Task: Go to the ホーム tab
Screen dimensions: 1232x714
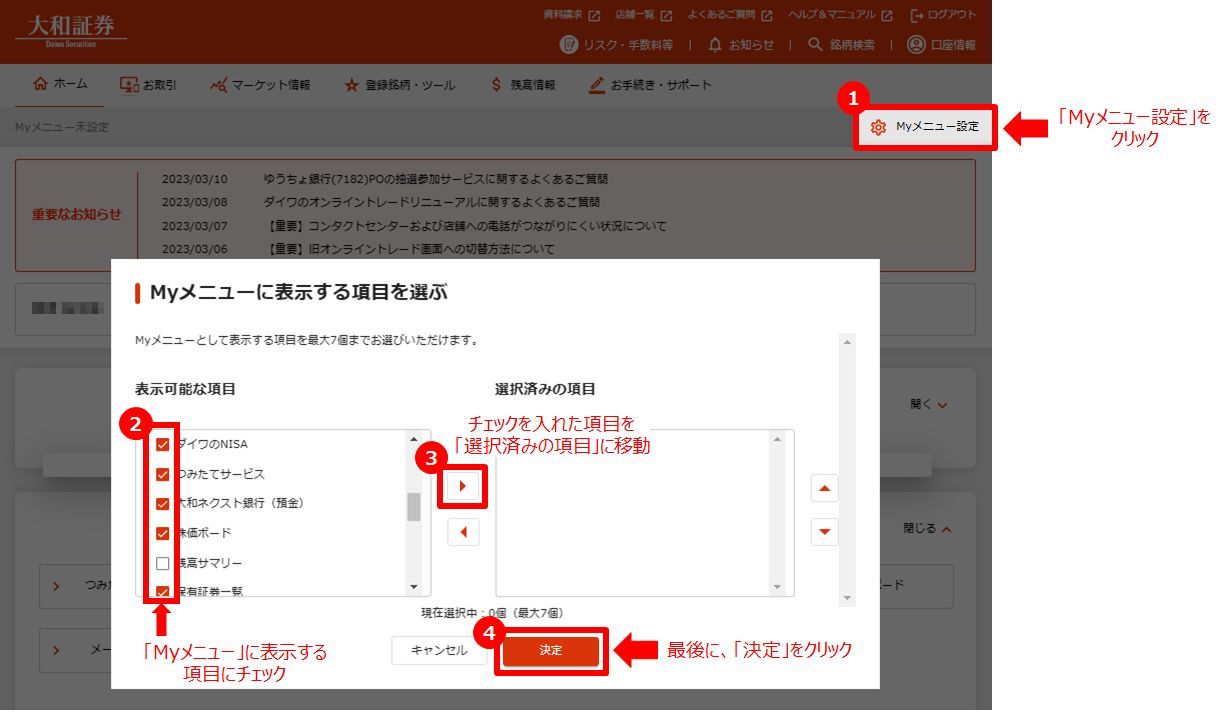Action: click(60, 85)
